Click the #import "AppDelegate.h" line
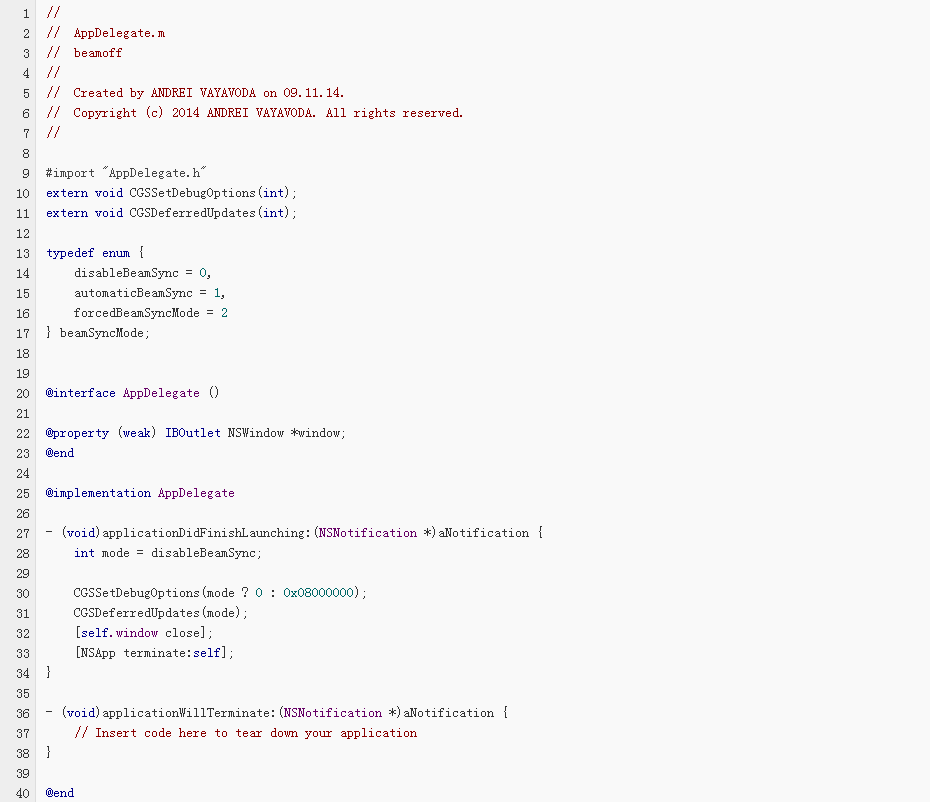The height and width of the screenshot is (802, 930). tap(126, 173)
